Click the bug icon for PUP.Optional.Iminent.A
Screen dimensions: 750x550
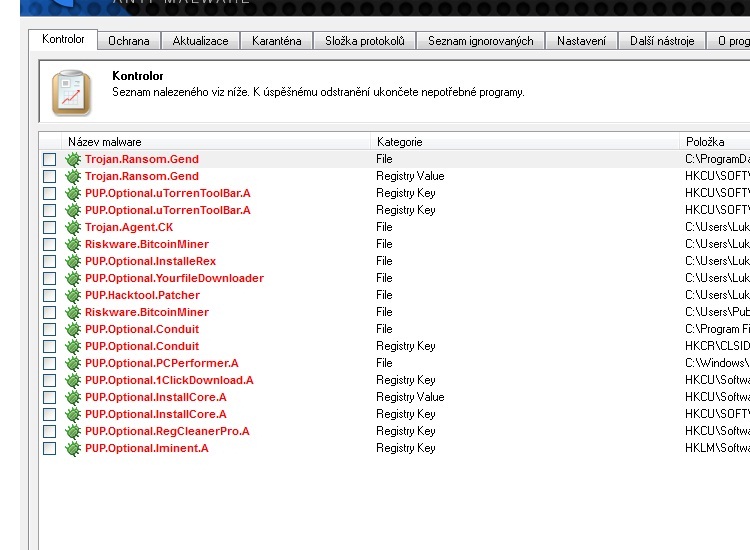(x=73, y=448)
